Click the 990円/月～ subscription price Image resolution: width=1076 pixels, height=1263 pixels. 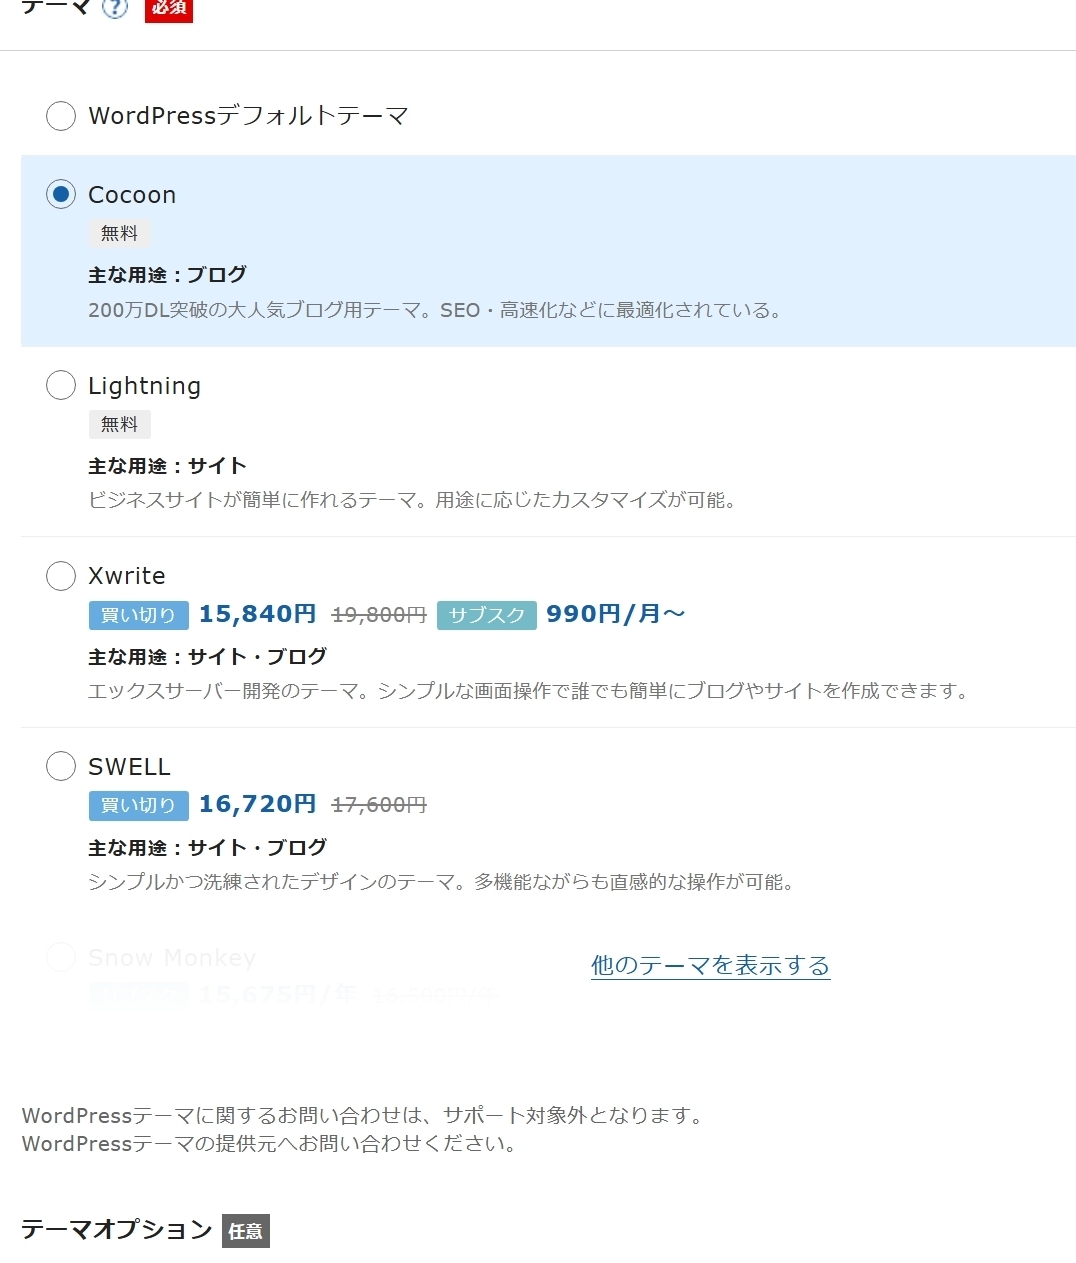615,614
